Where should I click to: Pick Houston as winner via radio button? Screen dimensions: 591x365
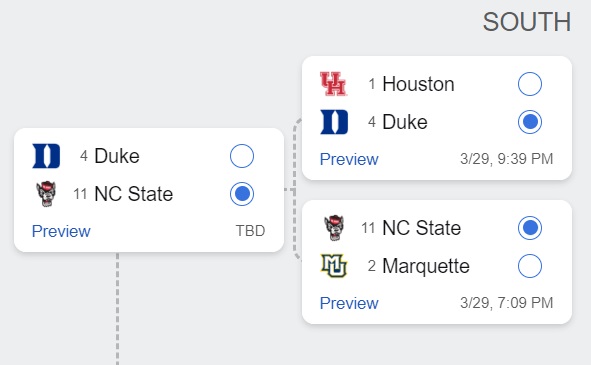pos(530,84)
